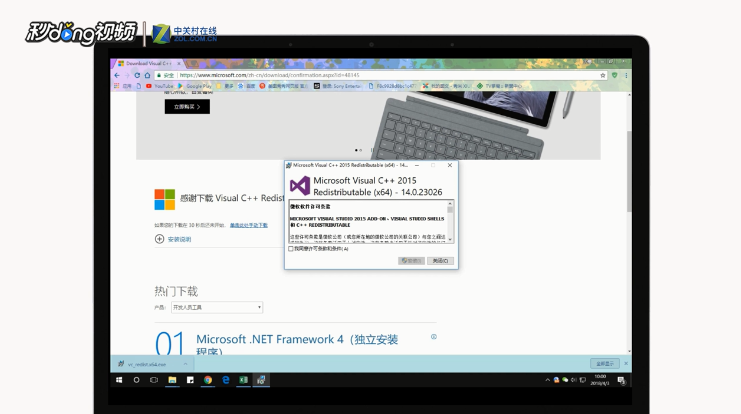The height and width of the screenshot is (414, 741).
Task: Open Microsoft .NET Framework 4 link
Action: tap(297, 345)
